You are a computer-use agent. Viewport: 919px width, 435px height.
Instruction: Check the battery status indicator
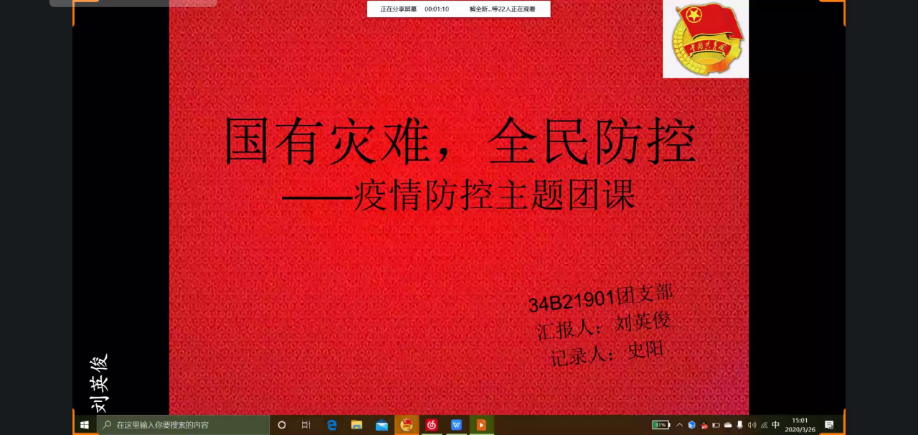(661, 425)
